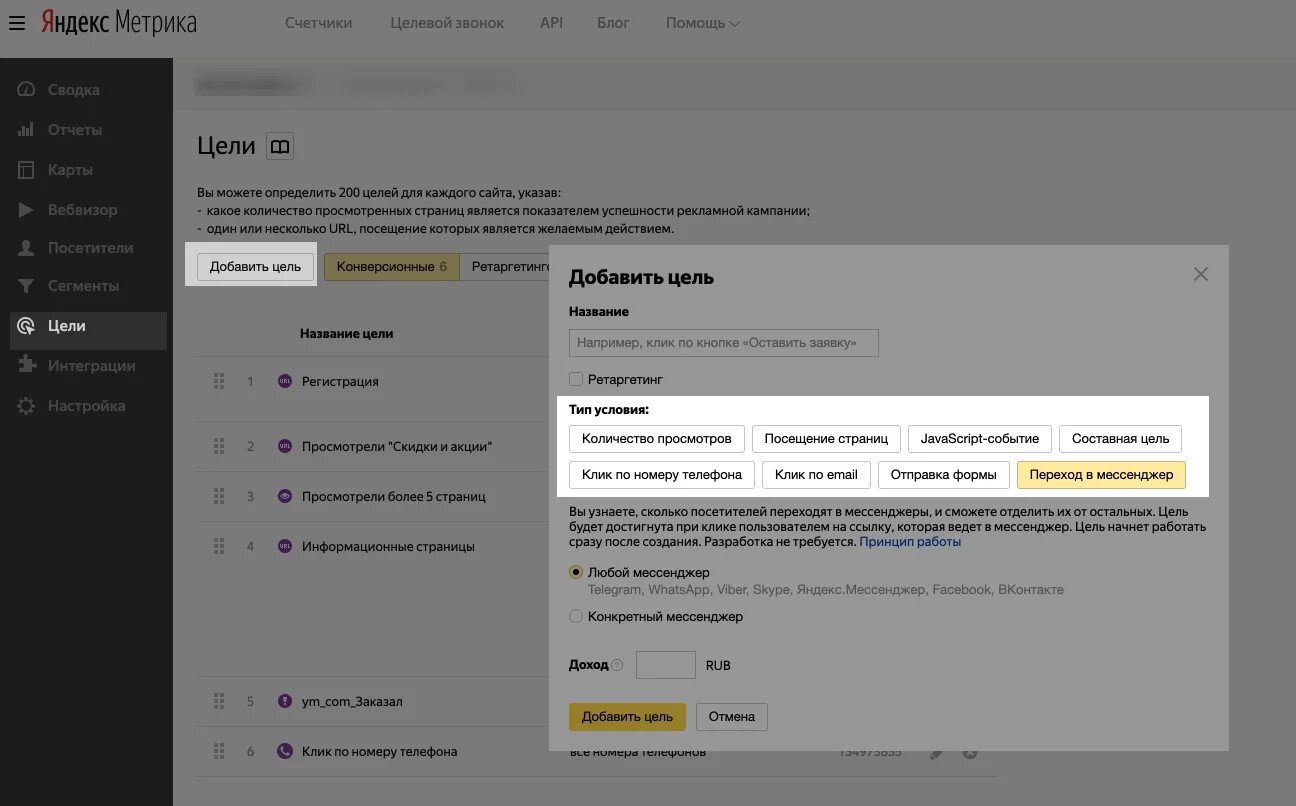Image resolution: width=1296 pixels, height=806 pixels.
Task: Click the question mark next to Доход
Action: [616, 665]
